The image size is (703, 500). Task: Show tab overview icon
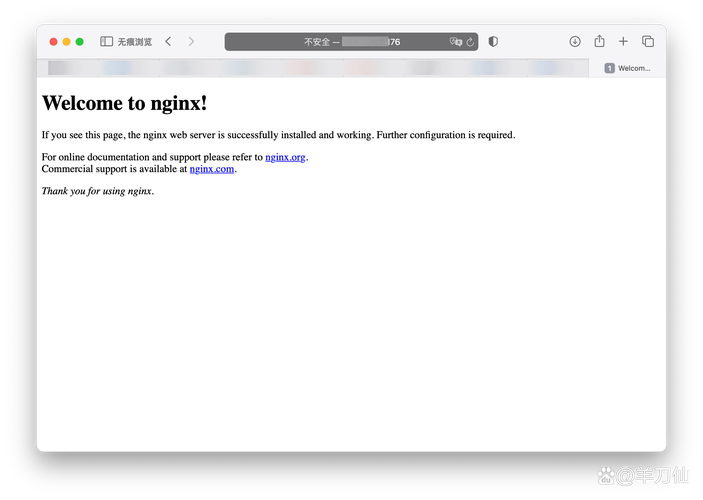[648, 42]
